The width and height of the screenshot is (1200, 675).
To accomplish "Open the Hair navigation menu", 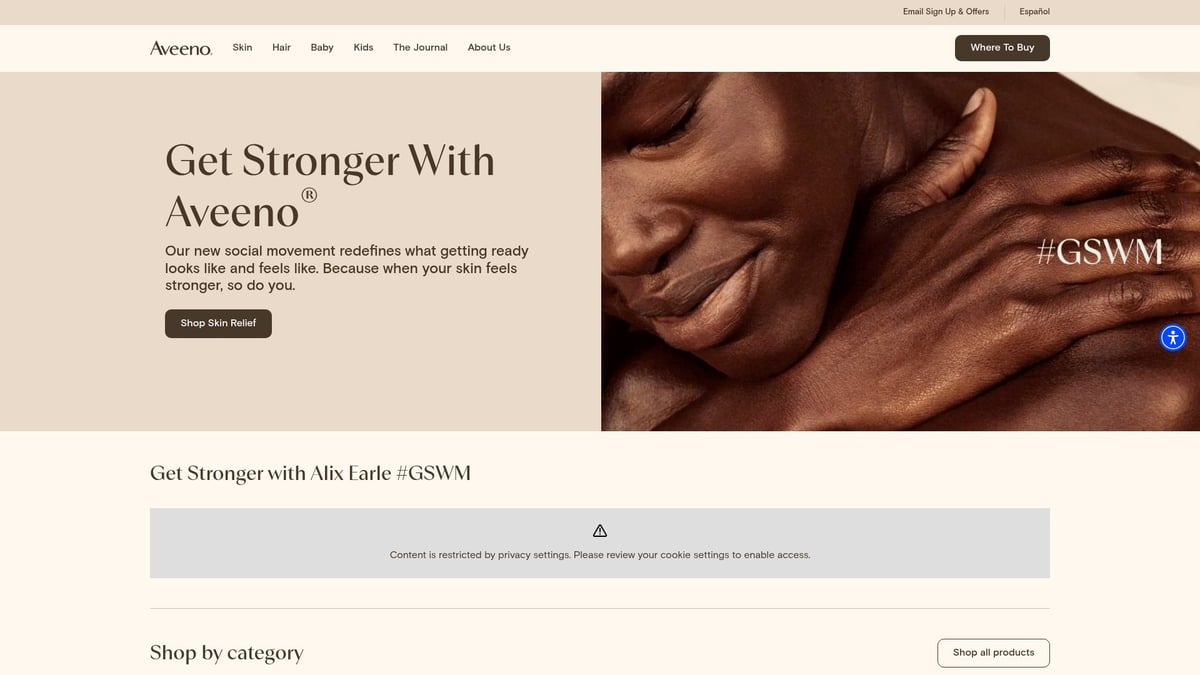I will click(x=281, y=47).
